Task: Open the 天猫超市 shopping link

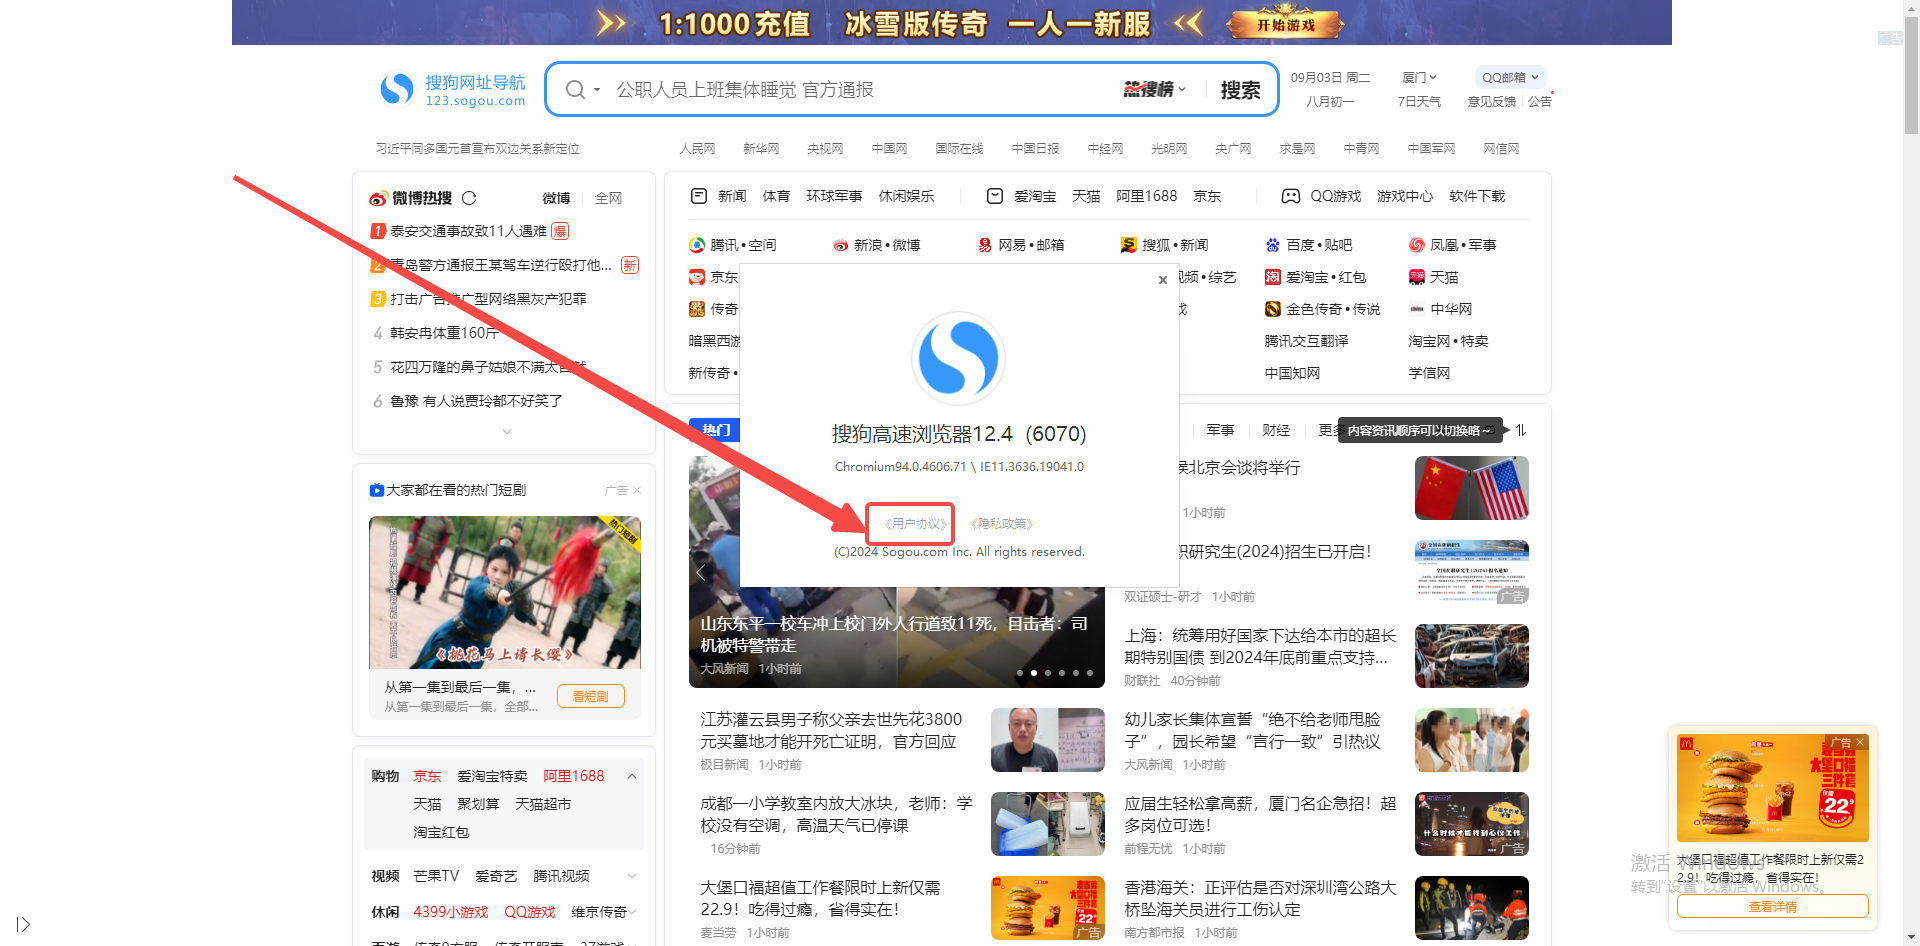Action: click(543, 804)
